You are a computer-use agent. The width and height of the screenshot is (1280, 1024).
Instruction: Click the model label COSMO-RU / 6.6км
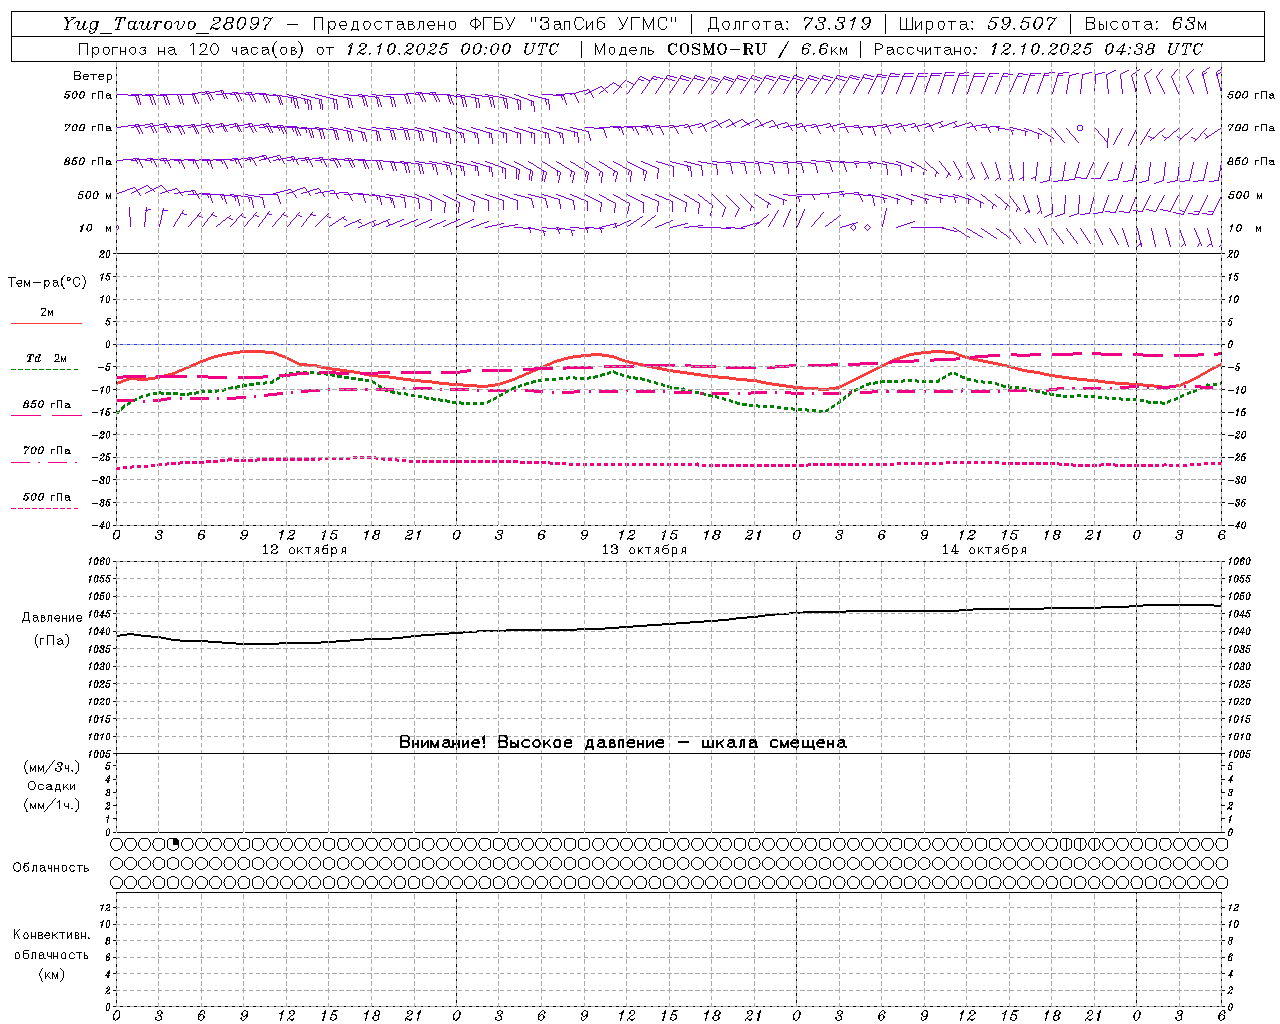point(758,49)
